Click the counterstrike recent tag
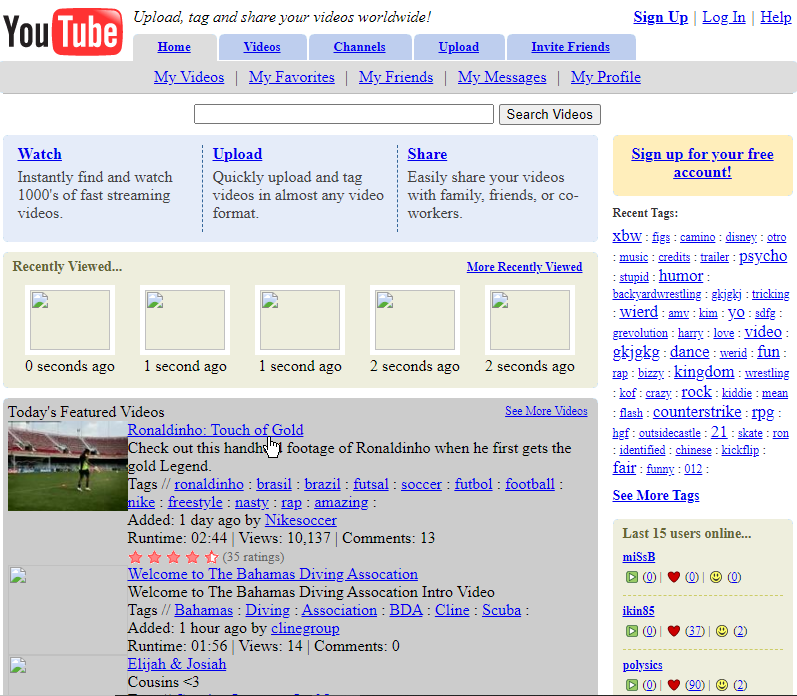Image resolution: width=797 pixels, height=696 pixels. click(x=697, y=412)
